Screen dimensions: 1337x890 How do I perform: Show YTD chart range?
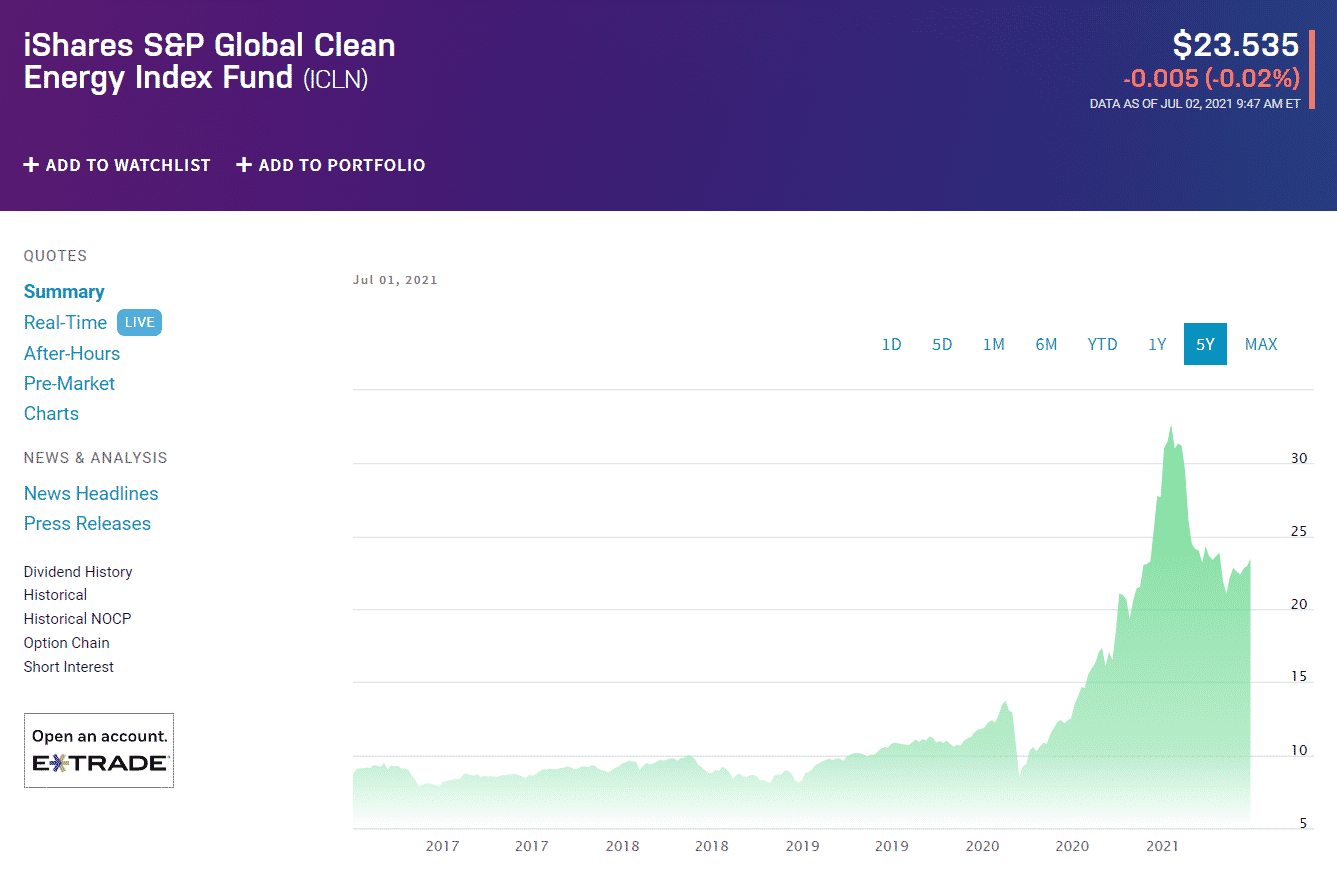point(1102,344)
